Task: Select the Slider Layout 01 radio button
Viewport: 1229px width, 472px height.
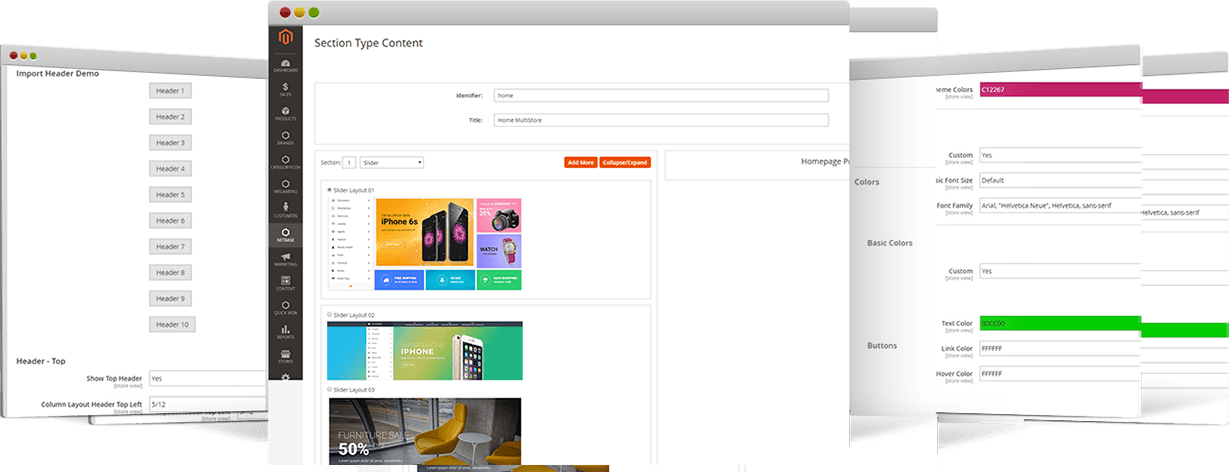Action: tap(330, 189)
